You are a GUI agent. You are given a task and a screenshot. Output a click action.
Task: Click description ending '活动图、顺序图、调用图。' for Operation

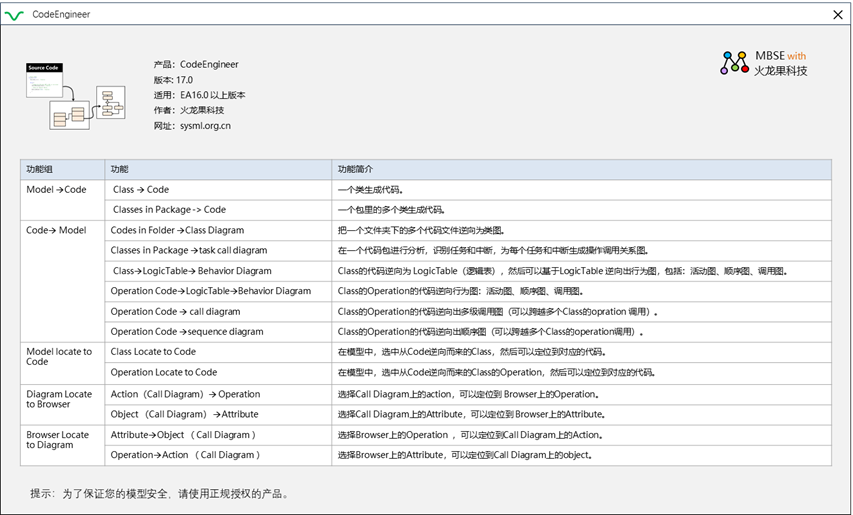coord(461,291)
